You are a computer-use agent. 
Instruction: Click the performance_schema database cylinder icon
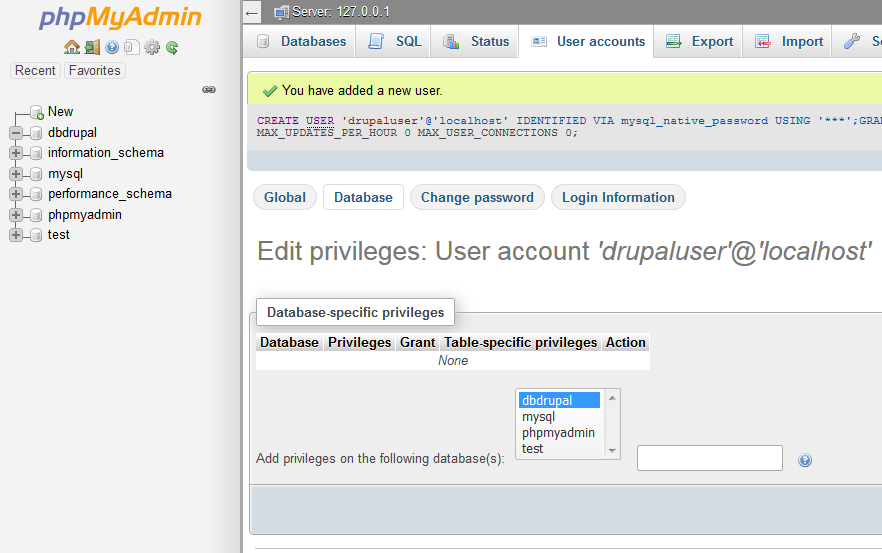pyautogui.click(x=36, y=194)
